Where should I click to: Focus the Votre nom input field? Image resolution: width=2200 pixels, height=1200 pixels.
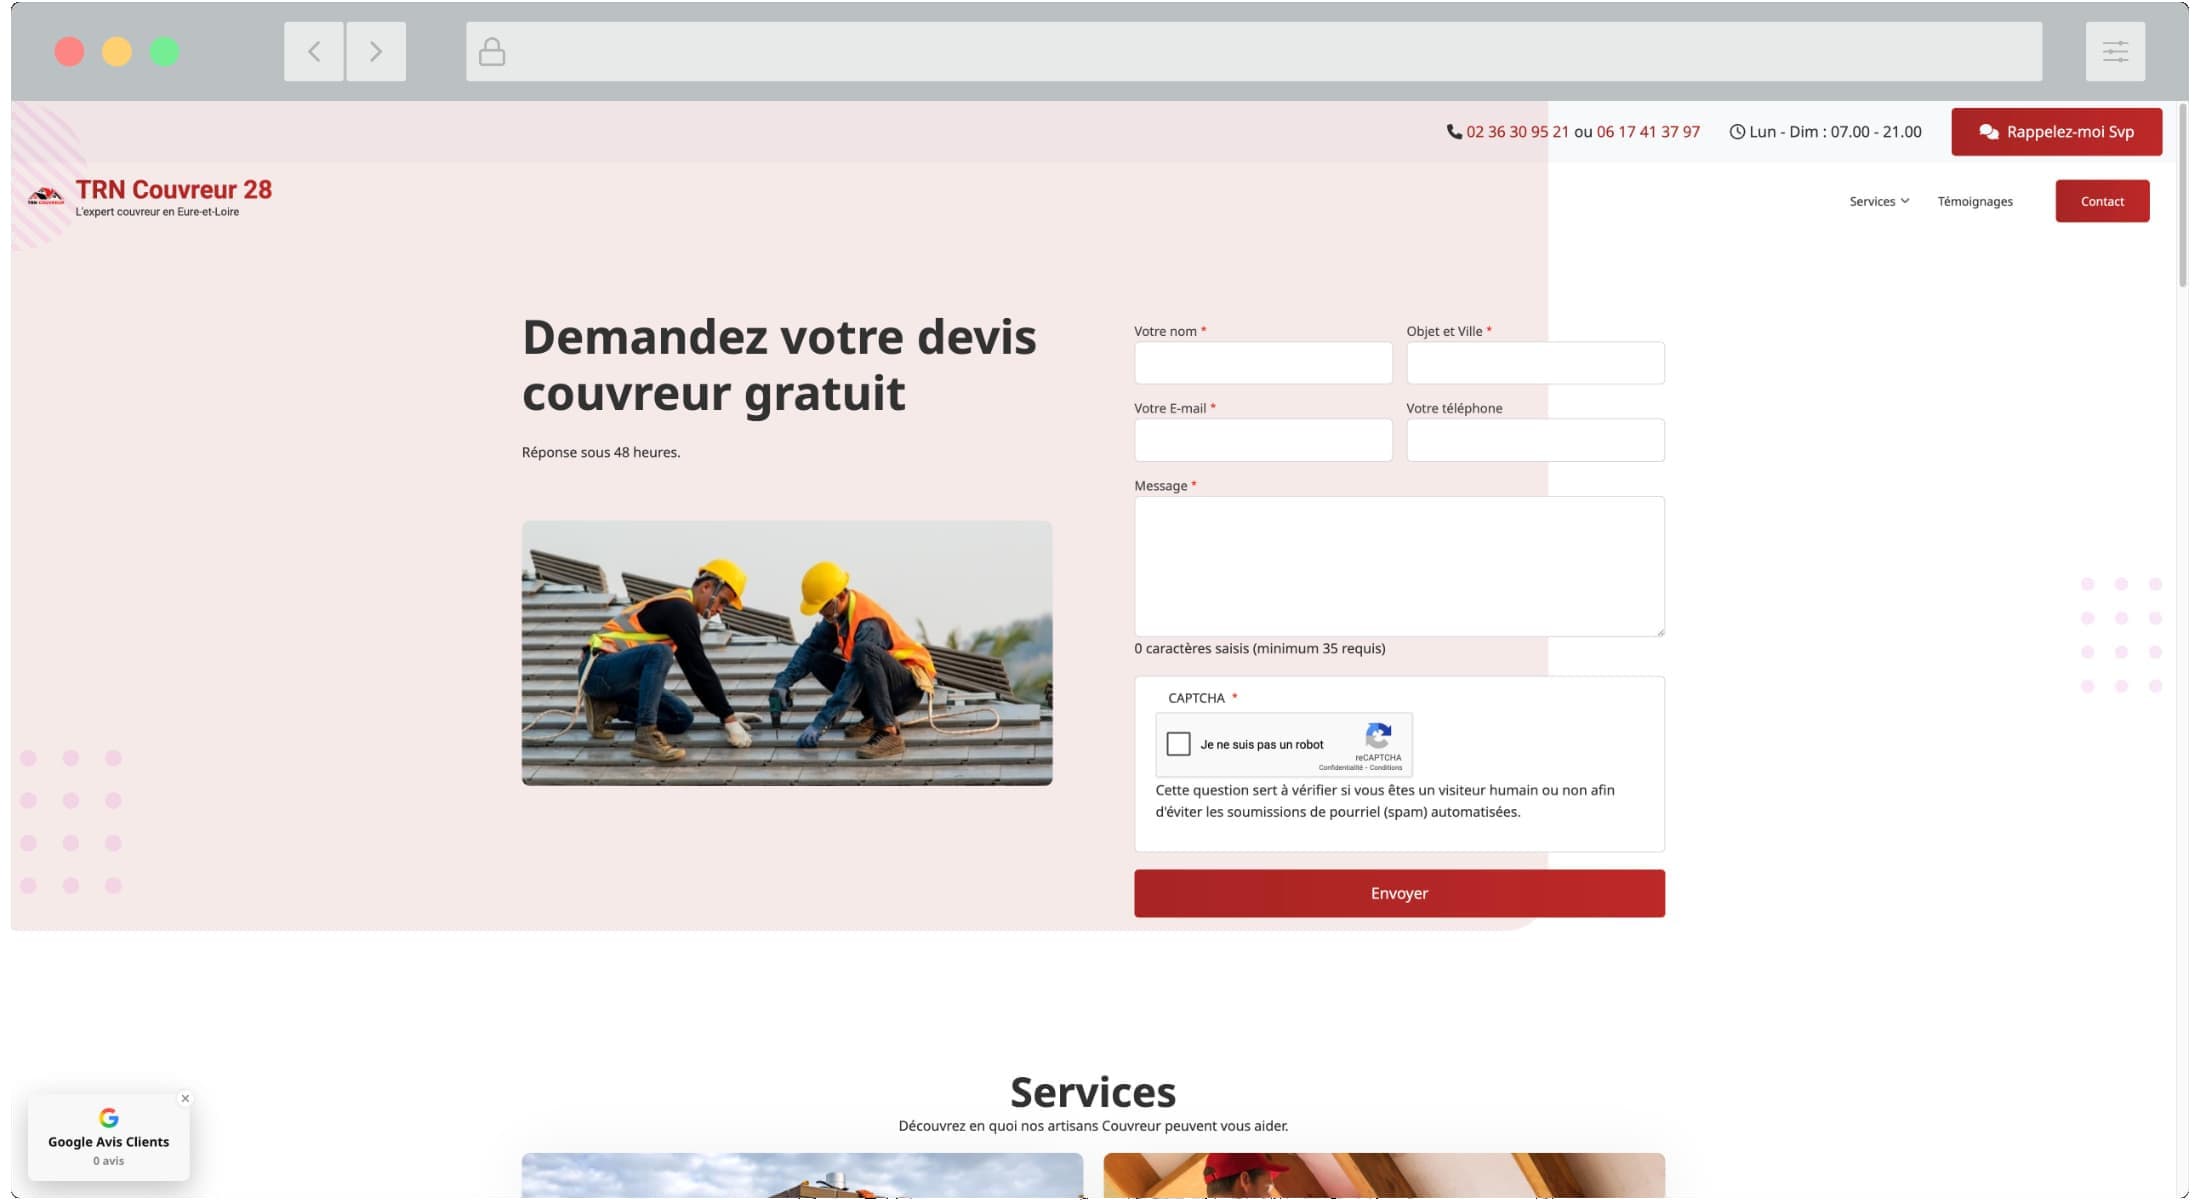point(1262,363)
